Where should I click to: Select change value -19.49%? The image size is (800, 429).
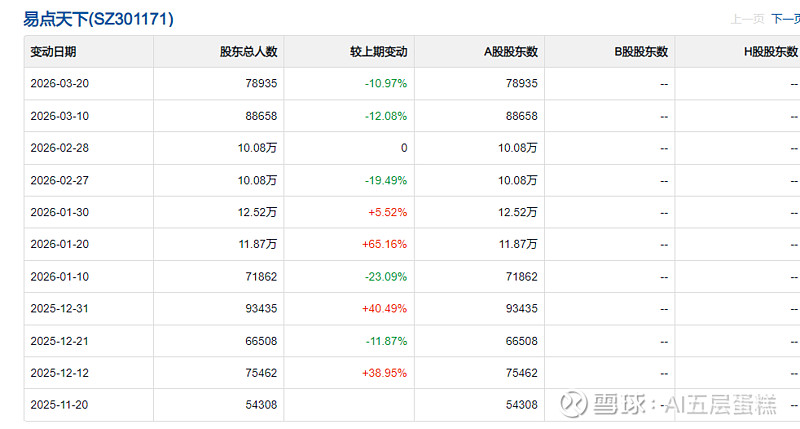tap(386, 181)
